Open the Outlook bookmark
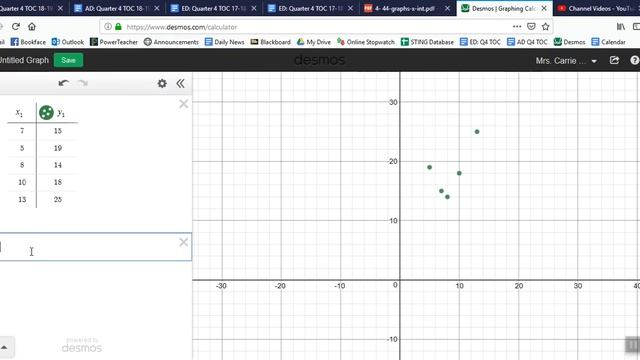The image size is (640, 360). [x=68, y=42]
